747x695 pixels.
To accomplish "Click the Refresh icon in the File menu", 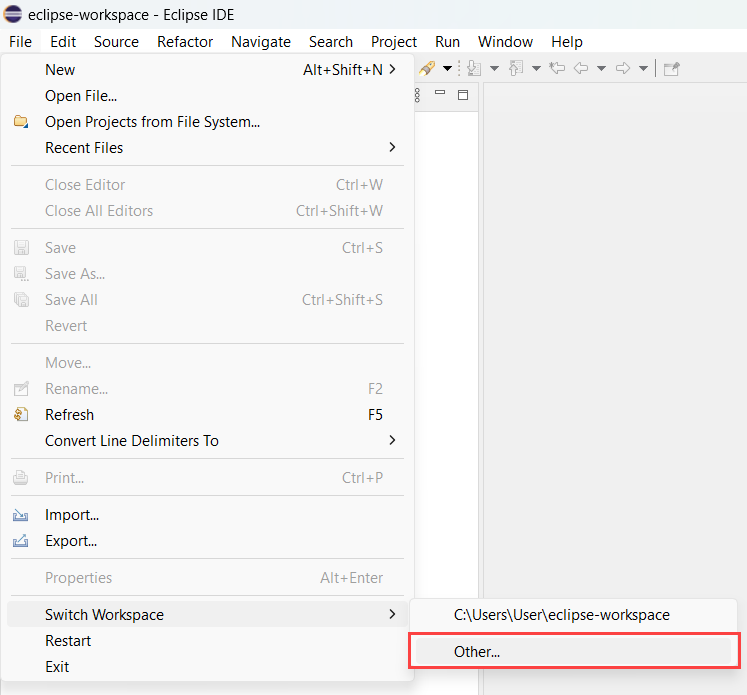I will (x=20, y=414).
